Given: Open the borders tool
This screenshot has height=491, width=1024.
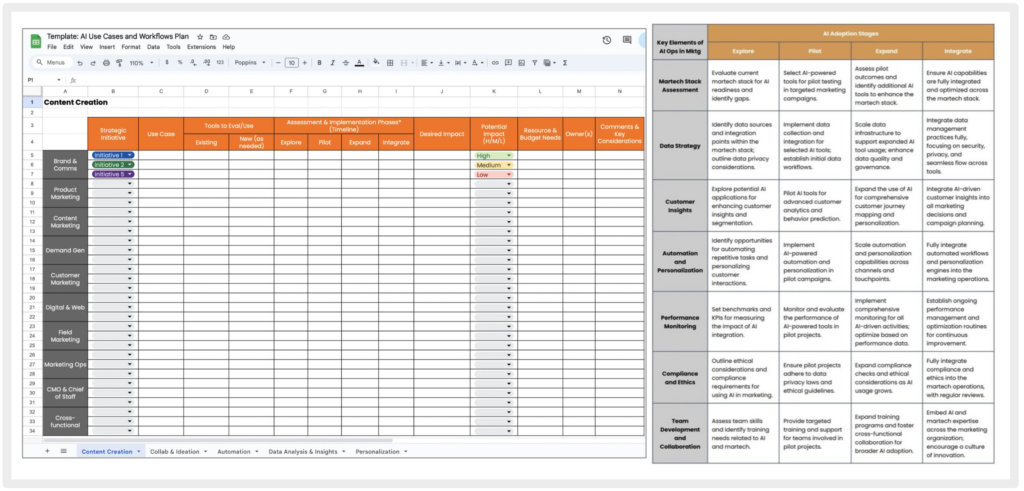Looking at the screenshot, I should 390,62.
